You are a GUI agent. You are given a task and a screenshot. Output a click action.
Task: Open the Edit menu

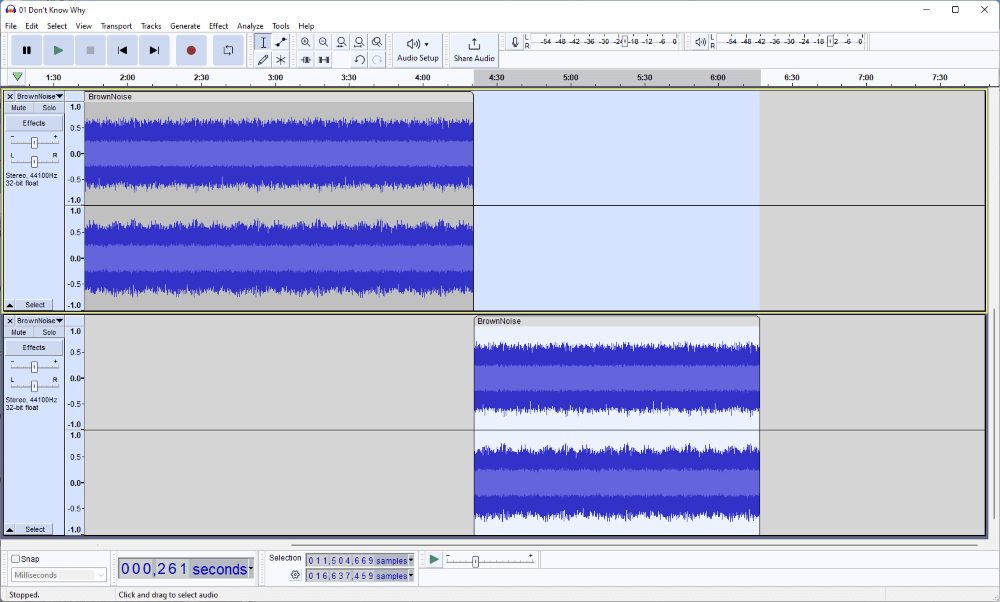coord(31,26)
